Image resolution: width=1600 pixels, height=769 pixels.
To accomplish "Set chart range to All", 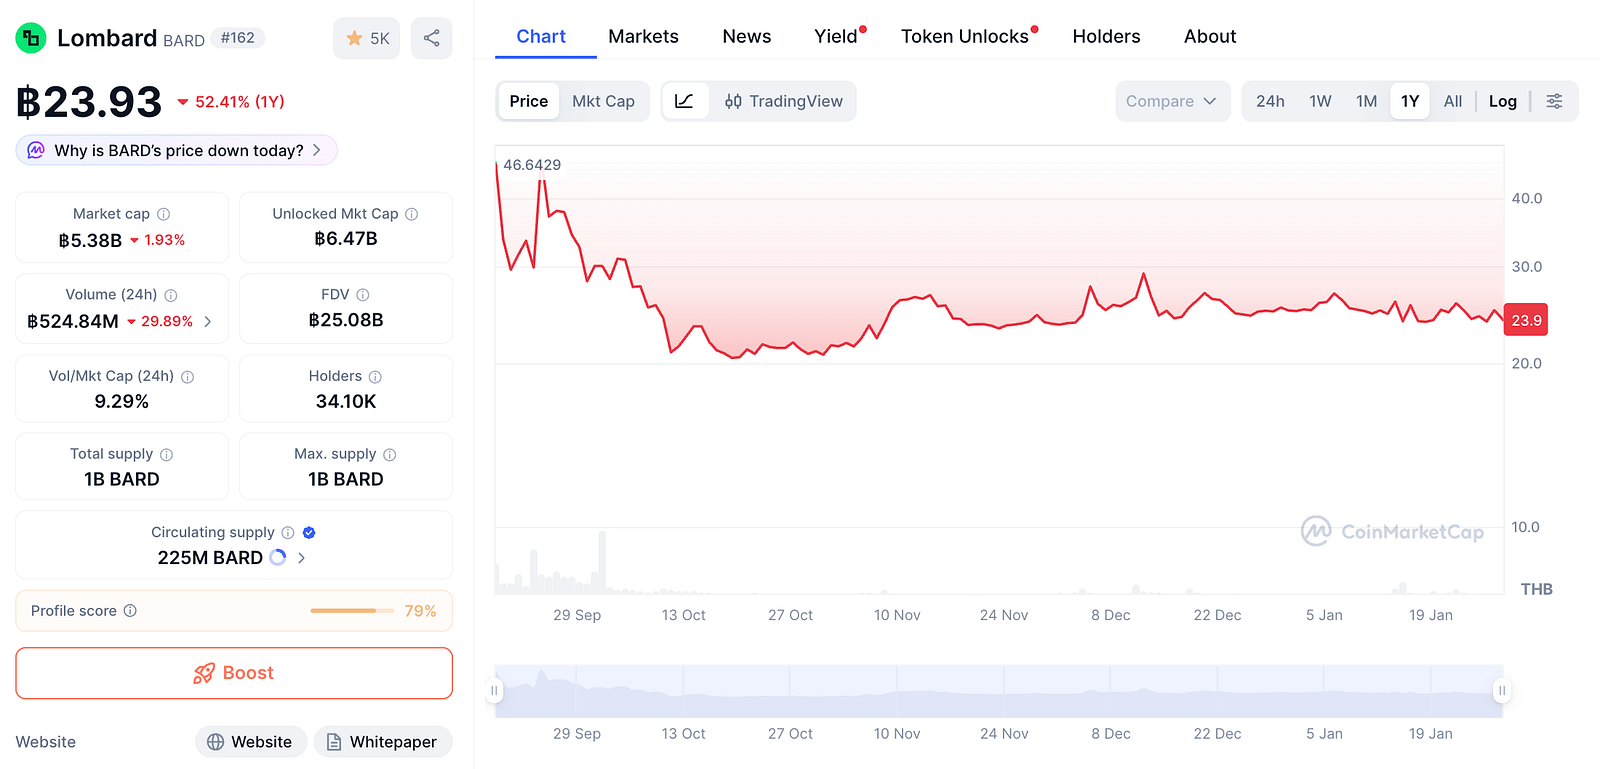I will point(1453,101).
